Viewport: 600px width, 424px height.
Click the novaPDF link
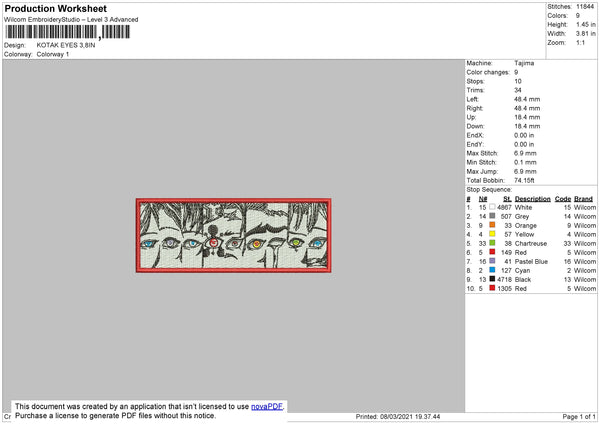pos(267,406)
